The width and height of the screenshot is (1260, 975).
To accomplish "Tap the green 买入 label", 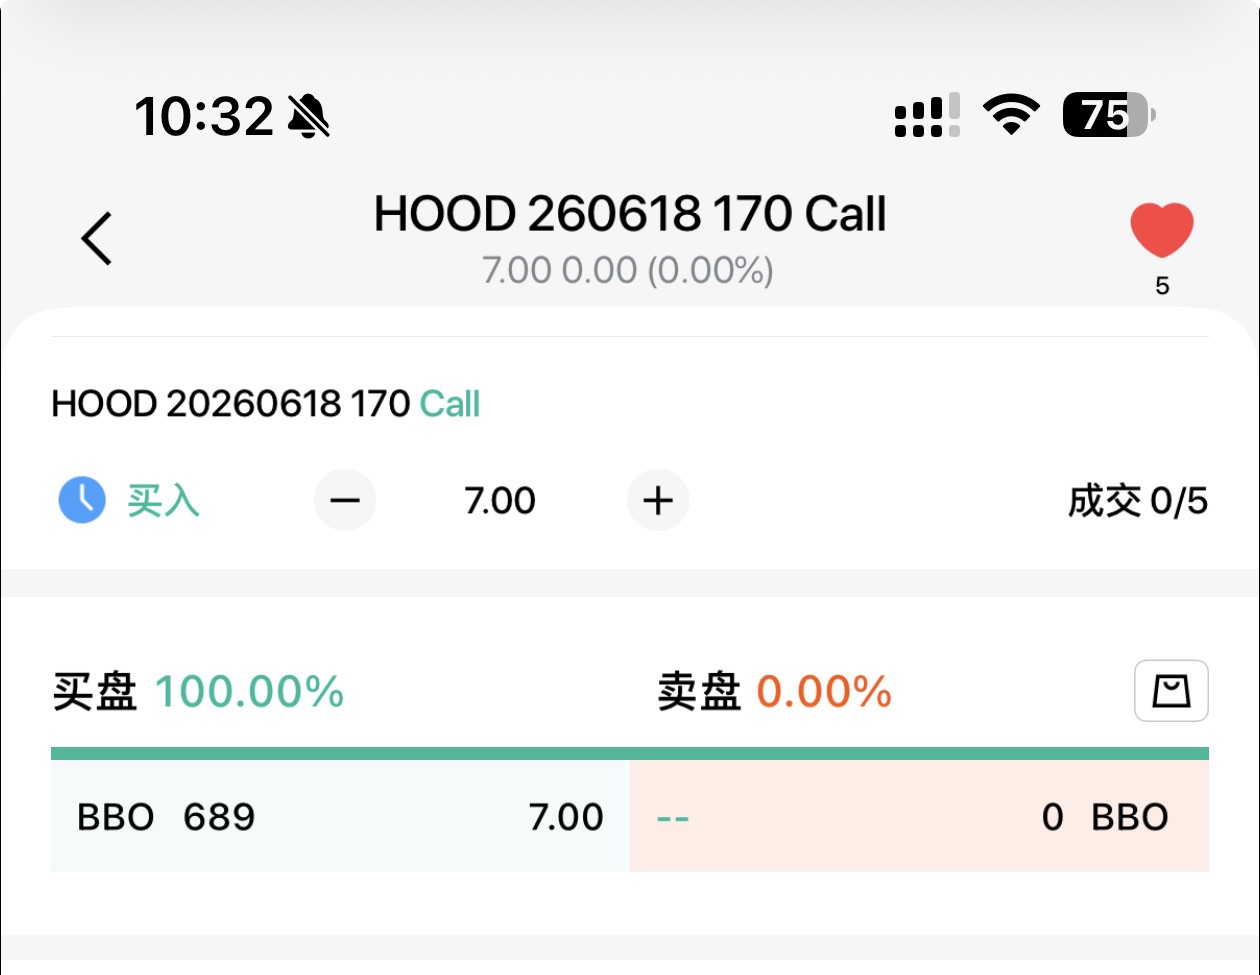I will 163,500.
